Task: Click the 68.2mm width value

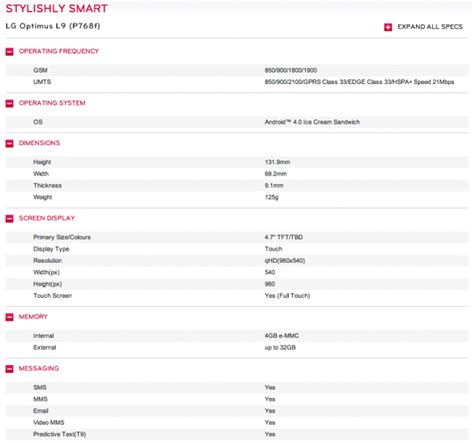Action: (276, 174)
